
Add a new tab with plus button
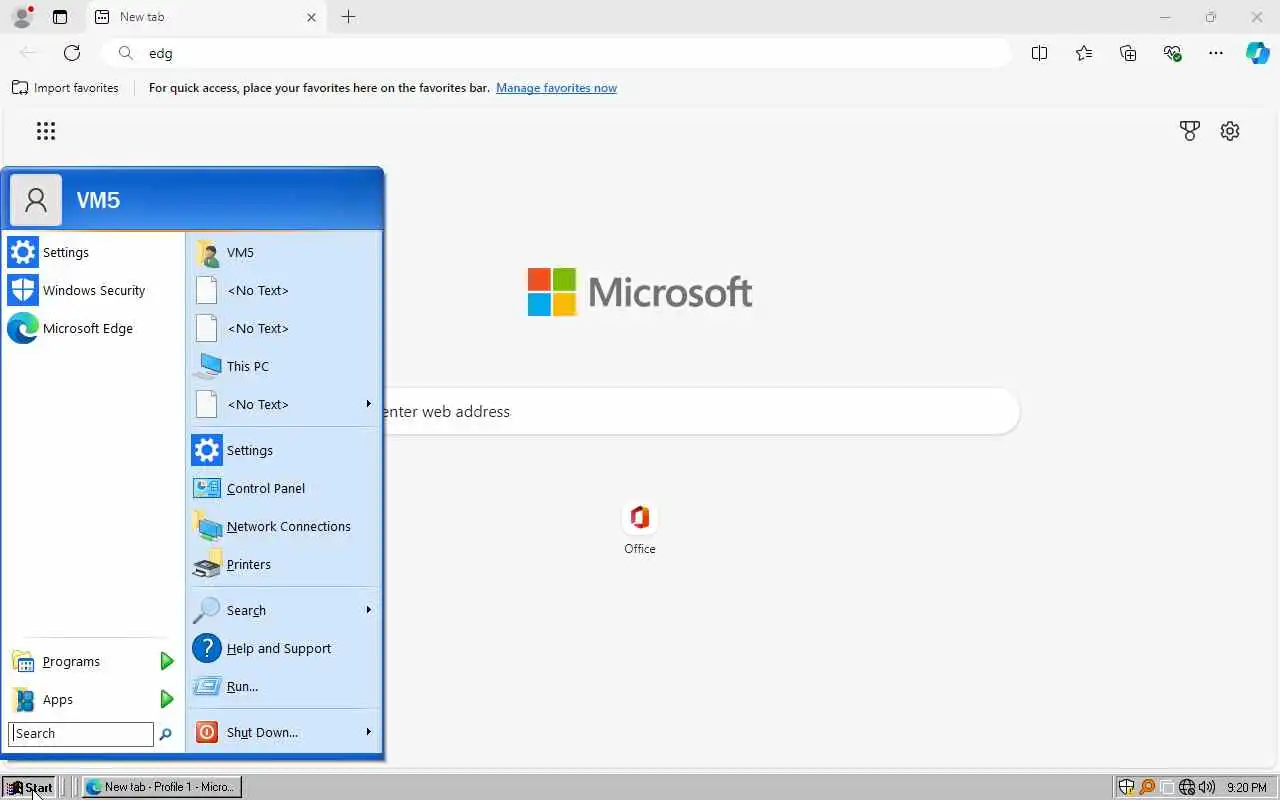coord(348,17)
